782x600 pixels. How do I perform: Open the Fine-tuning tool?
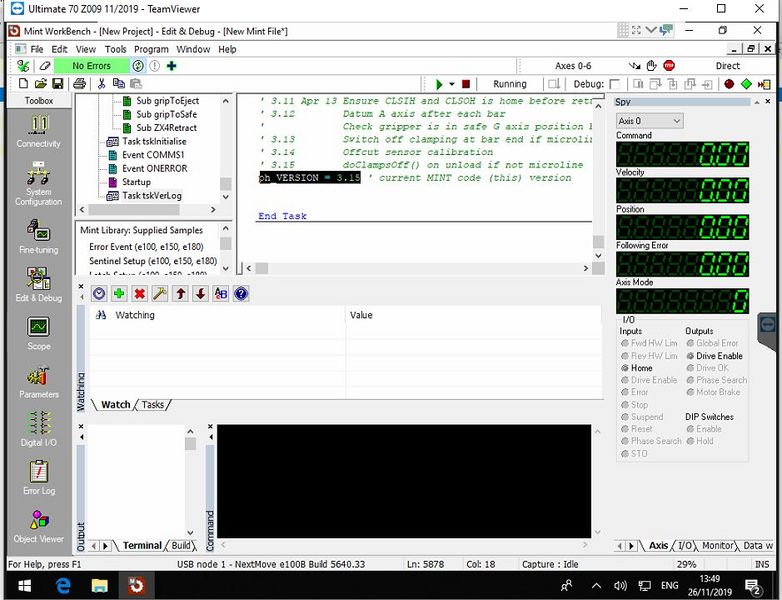point(39,237)
